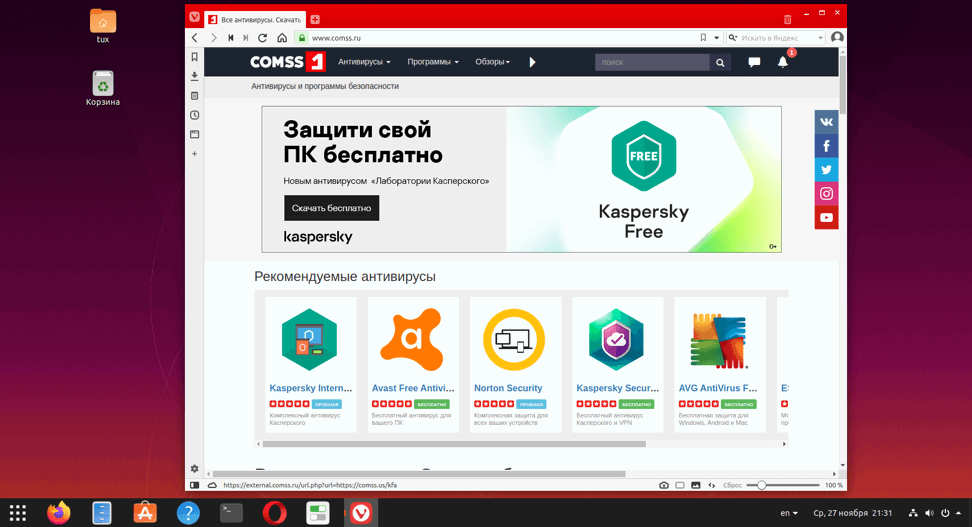Go forward with the Forward arrow

point(213,38)
